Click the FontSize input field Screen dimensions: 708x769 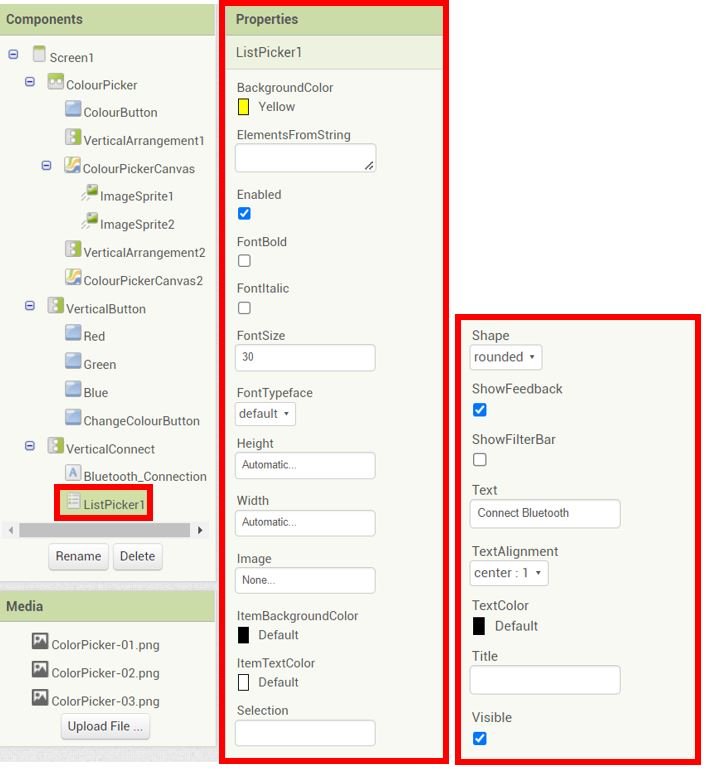click(x=305, y=358)
